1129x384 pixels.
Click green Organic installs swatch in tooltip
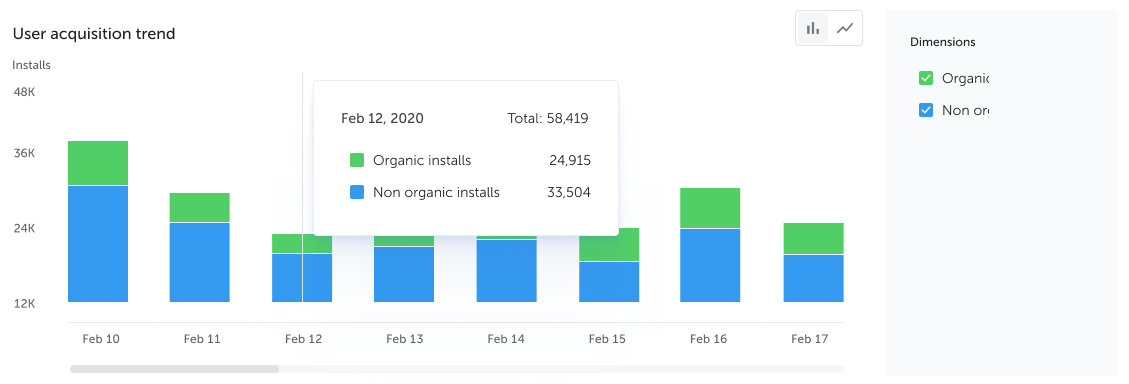[x=356, y=160]
